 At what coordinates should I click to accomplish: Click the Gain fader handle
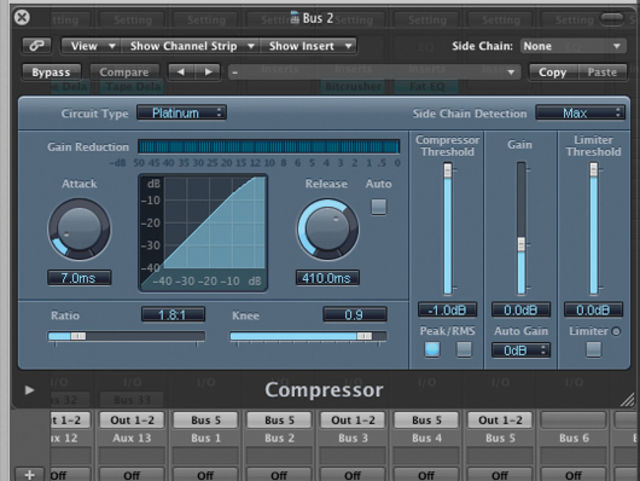tap(521, 245)
